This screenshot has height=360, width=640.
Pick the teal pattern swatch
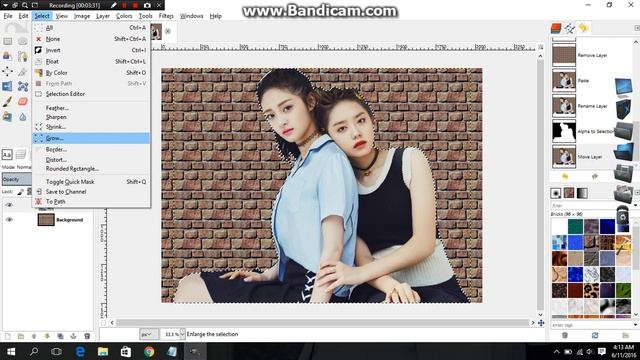[575, 227]
